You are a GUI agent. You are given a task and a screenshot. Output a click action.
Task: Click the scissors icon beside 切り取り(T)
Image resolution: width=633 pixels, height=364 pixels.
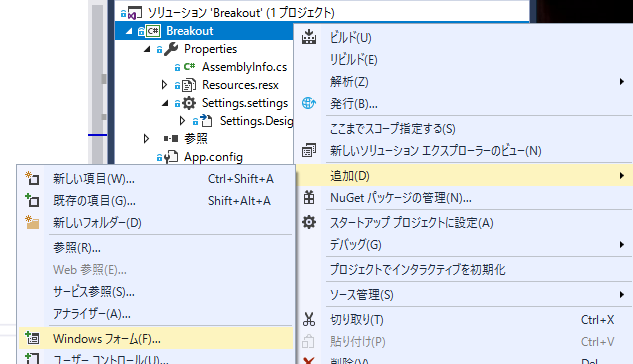309,319
